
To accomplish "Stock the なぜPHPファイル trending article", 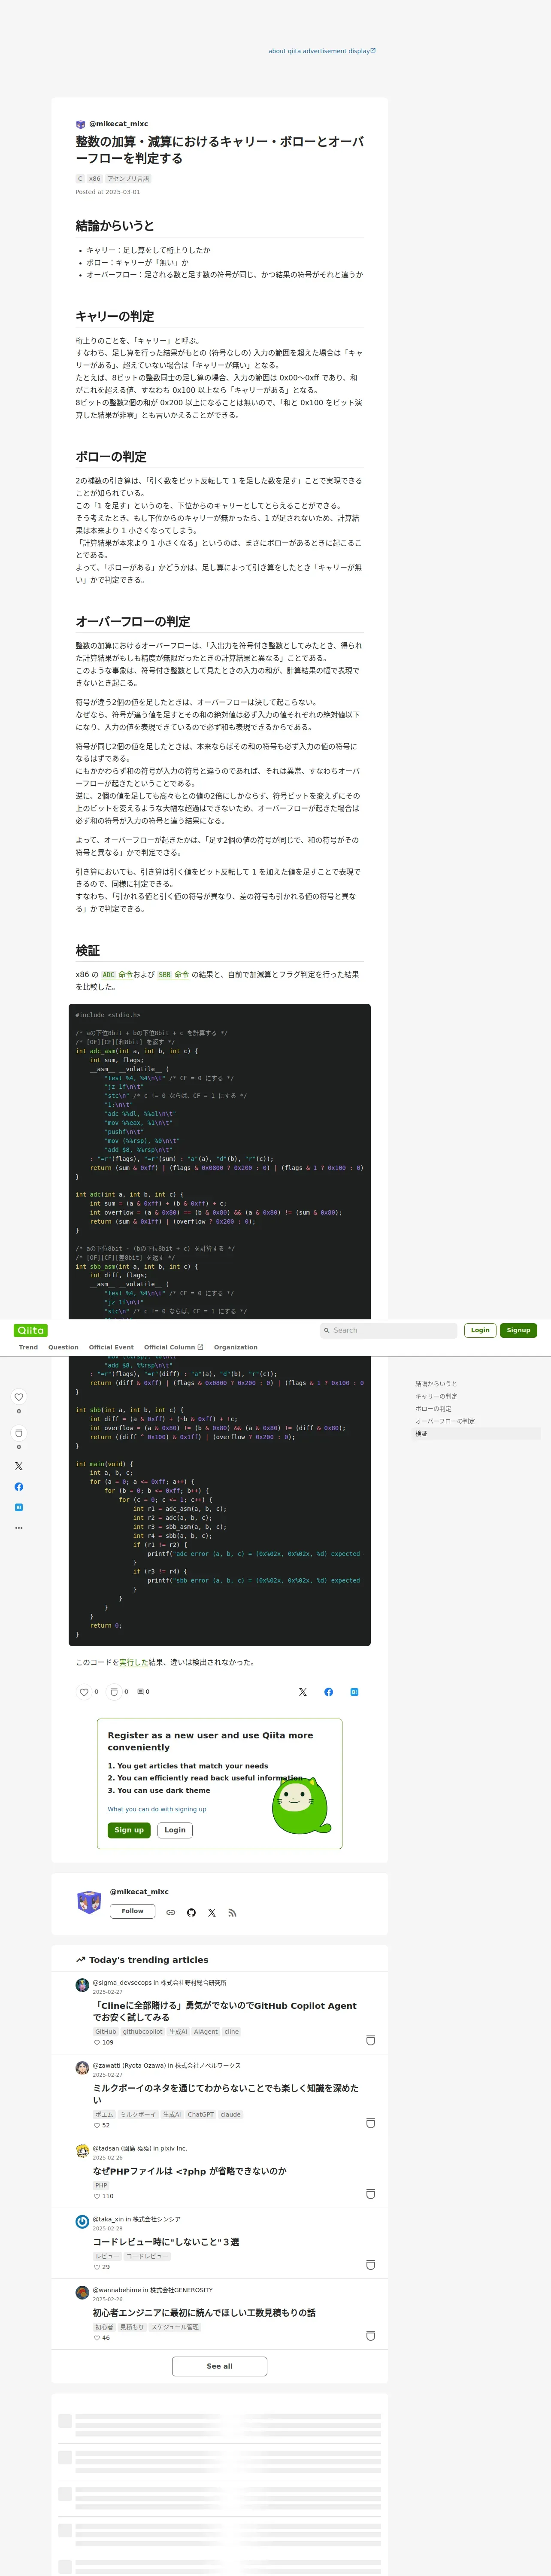I will coord(370,2194).
